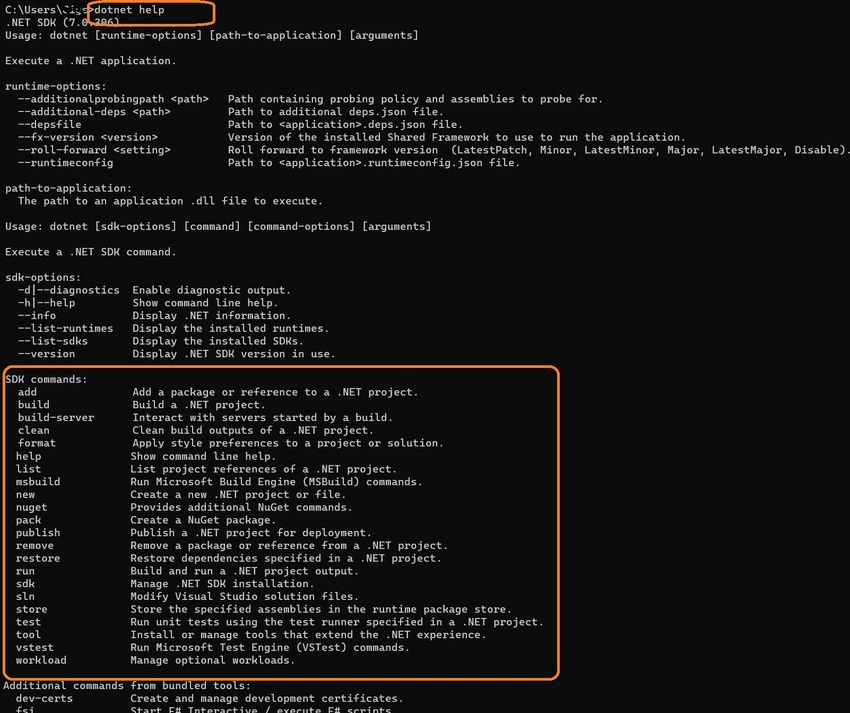Click the 'dotnet help' command text
The image size is (850, 713).
pos(129,10)
